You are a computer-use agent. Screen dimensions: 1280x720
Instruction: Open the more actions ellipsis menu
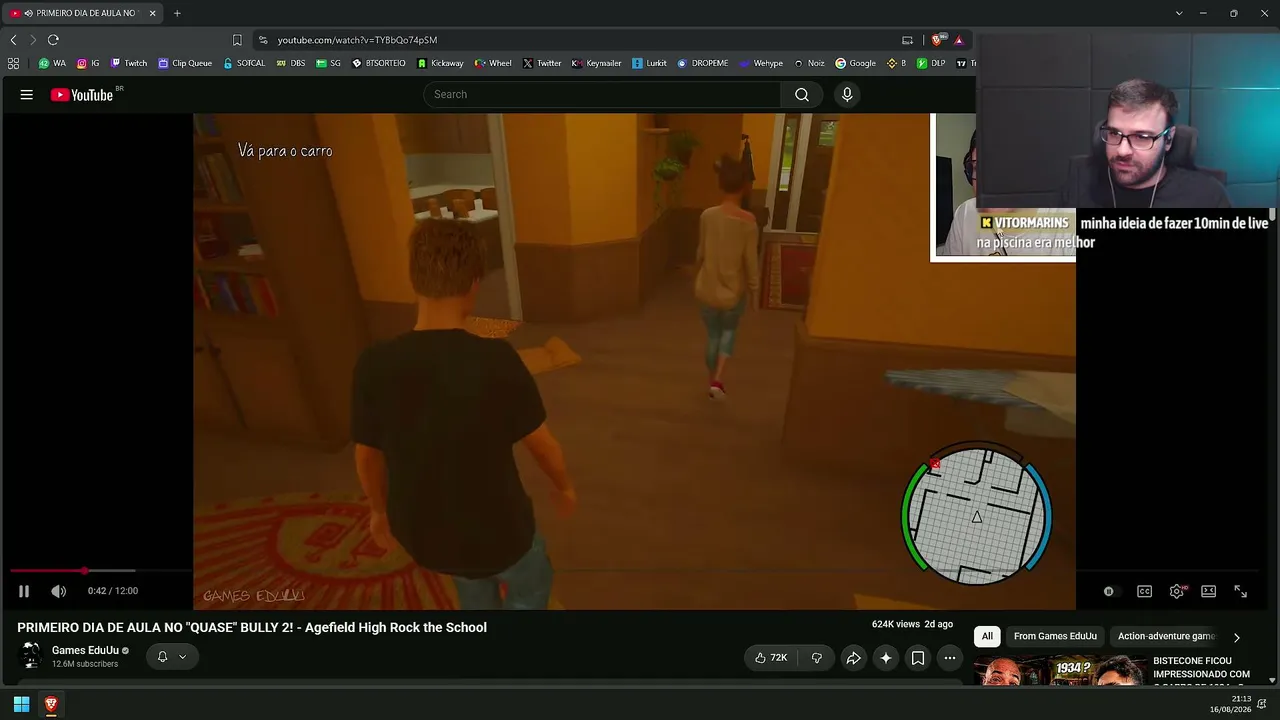950,658
